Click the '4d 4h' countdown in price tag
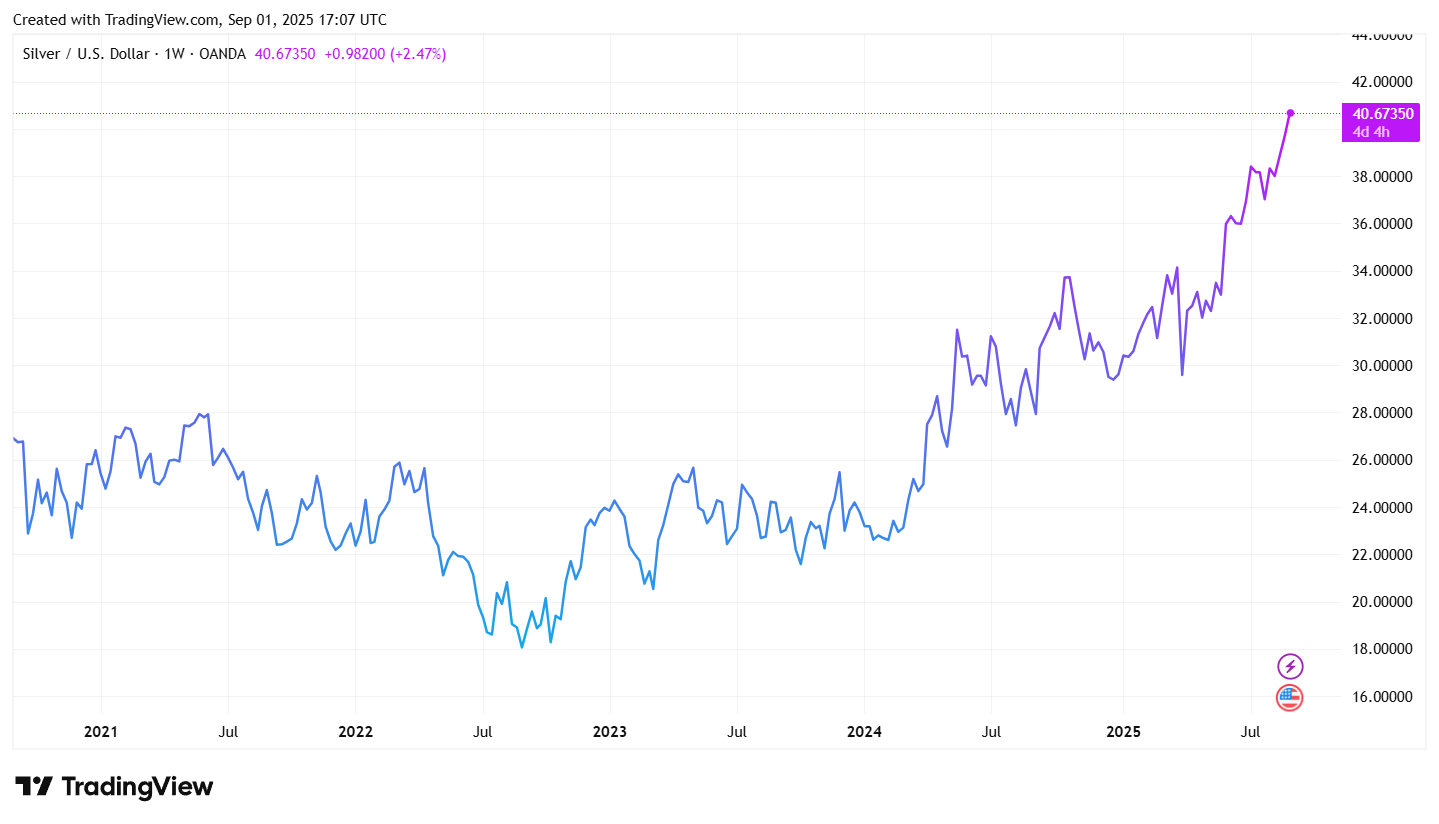Viewport: 1439px width, 824px height. 1371,131
